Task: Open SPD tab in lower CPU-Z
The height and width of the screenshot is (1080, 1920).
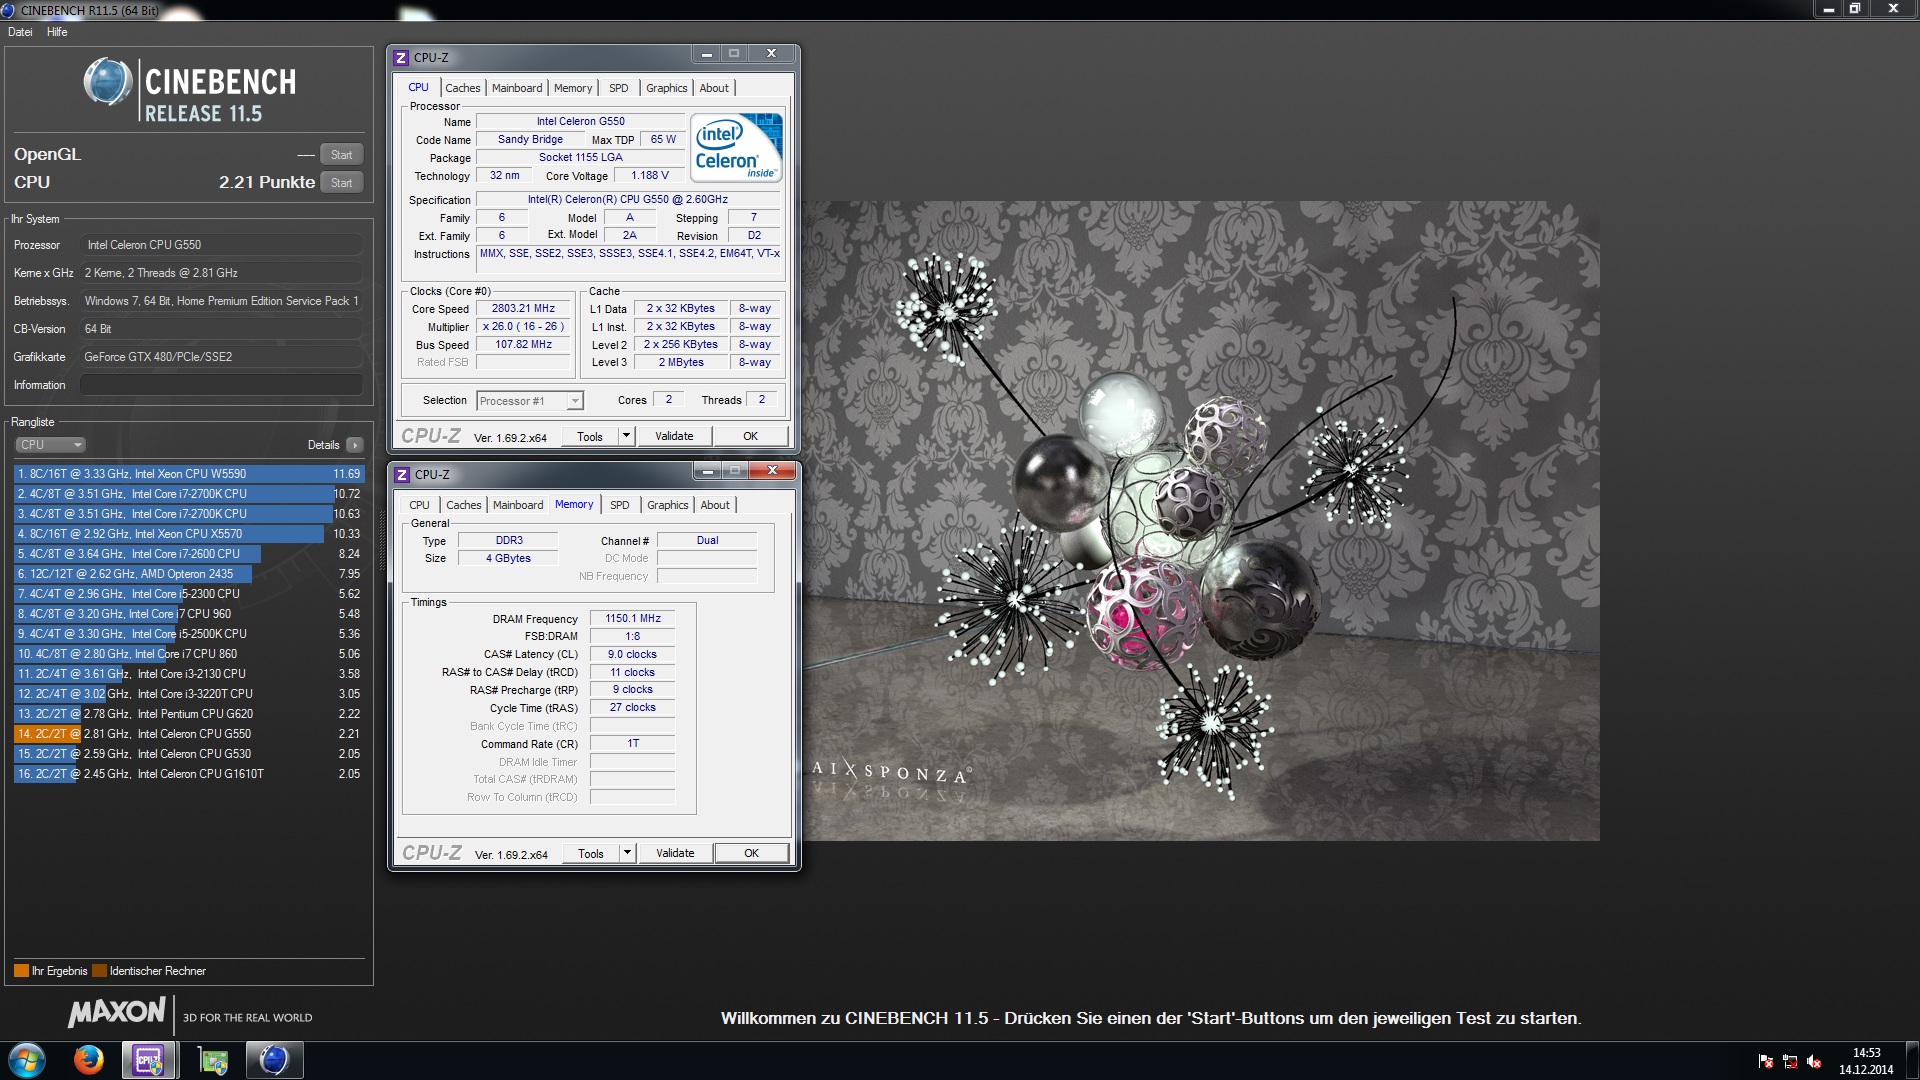Action: (x=620, y=505)
